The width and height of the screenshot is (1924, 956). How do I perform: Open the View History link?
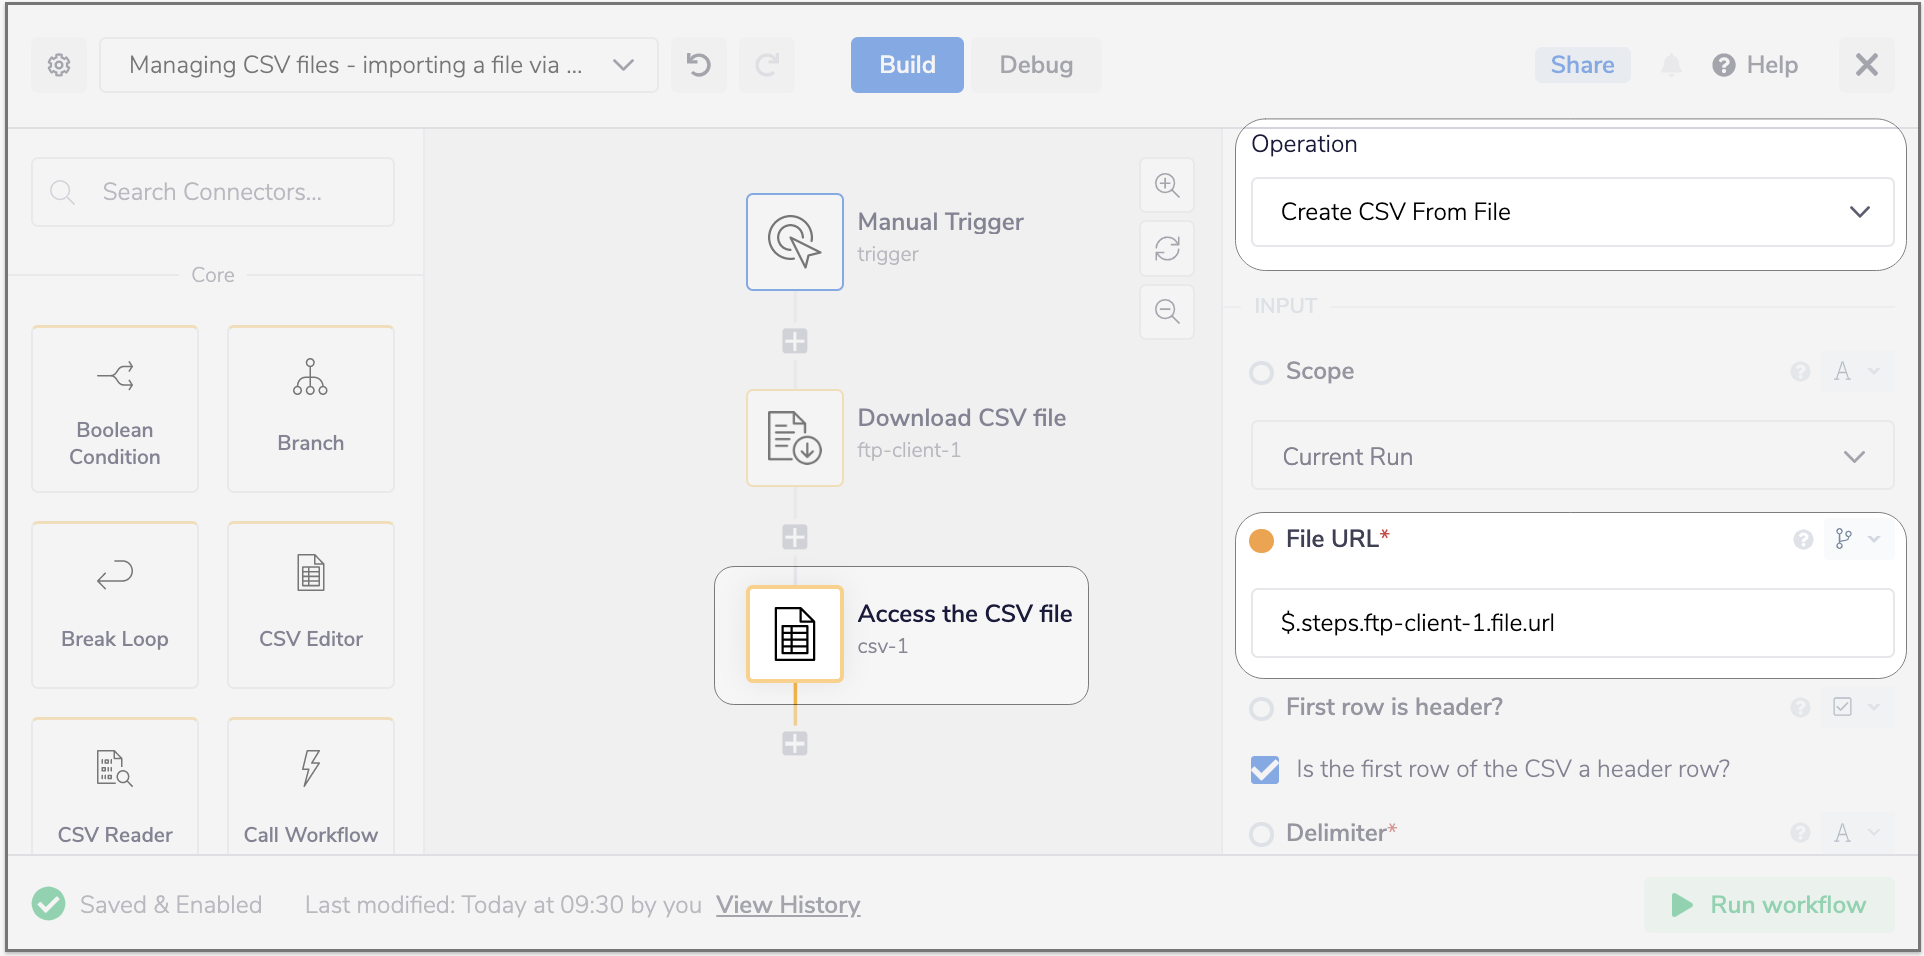[x=788, y=905]
